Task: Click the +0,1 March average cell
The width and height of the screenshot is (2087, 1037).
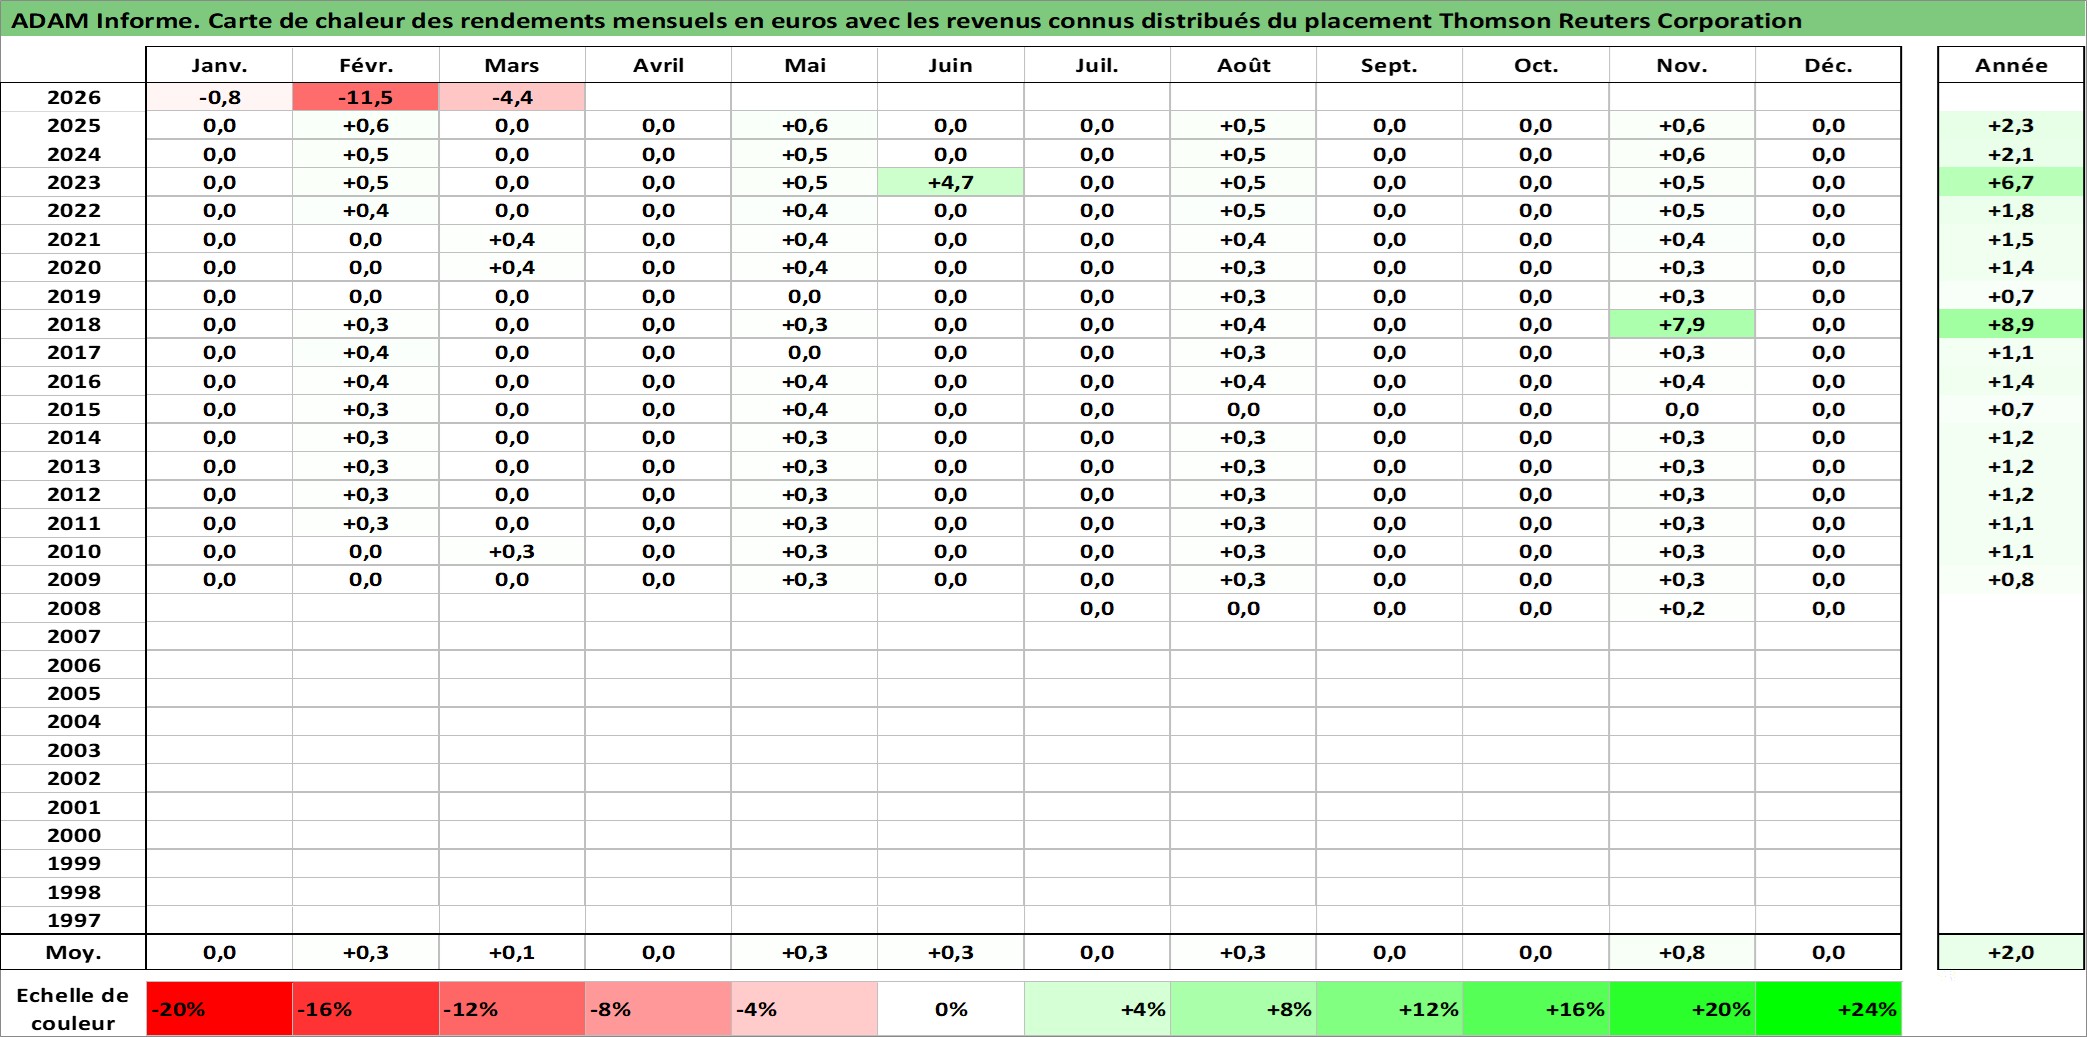Action: tap(511, 952)
